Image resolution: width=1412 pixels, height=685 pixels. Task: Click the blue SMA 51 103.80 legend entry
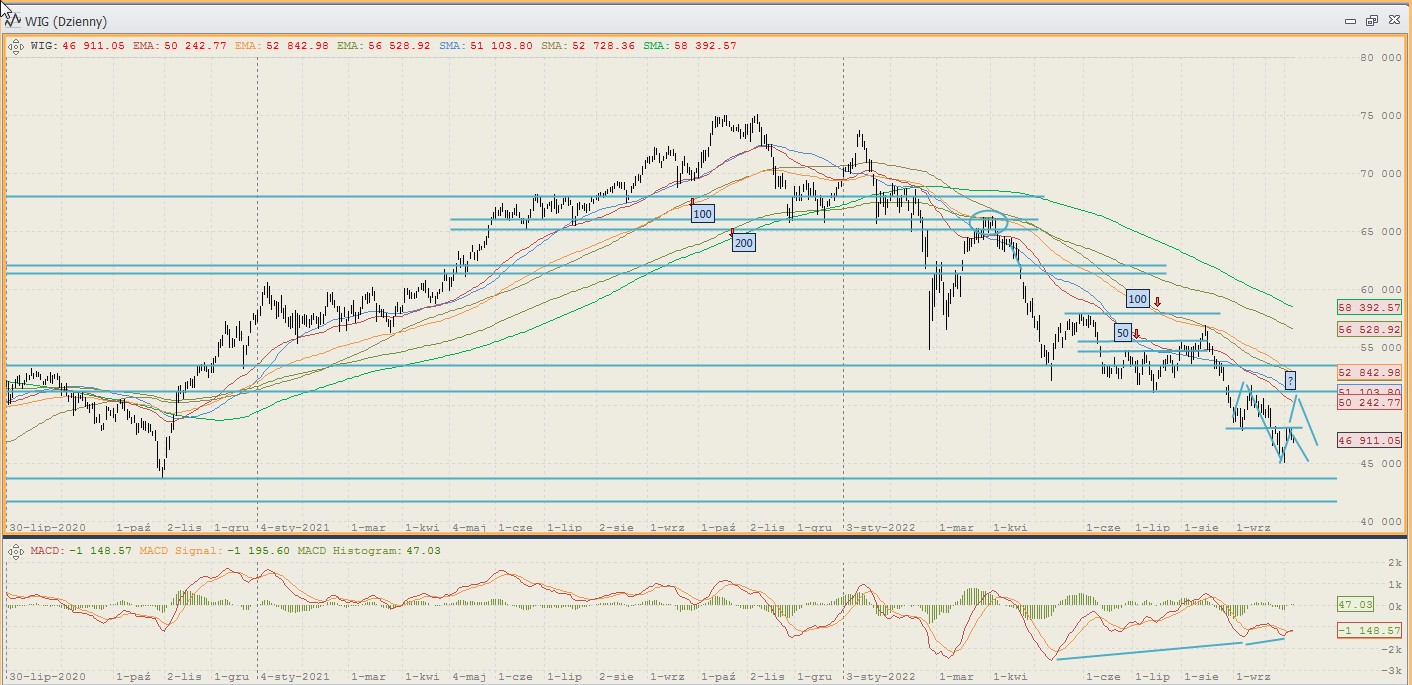[487, 46]
